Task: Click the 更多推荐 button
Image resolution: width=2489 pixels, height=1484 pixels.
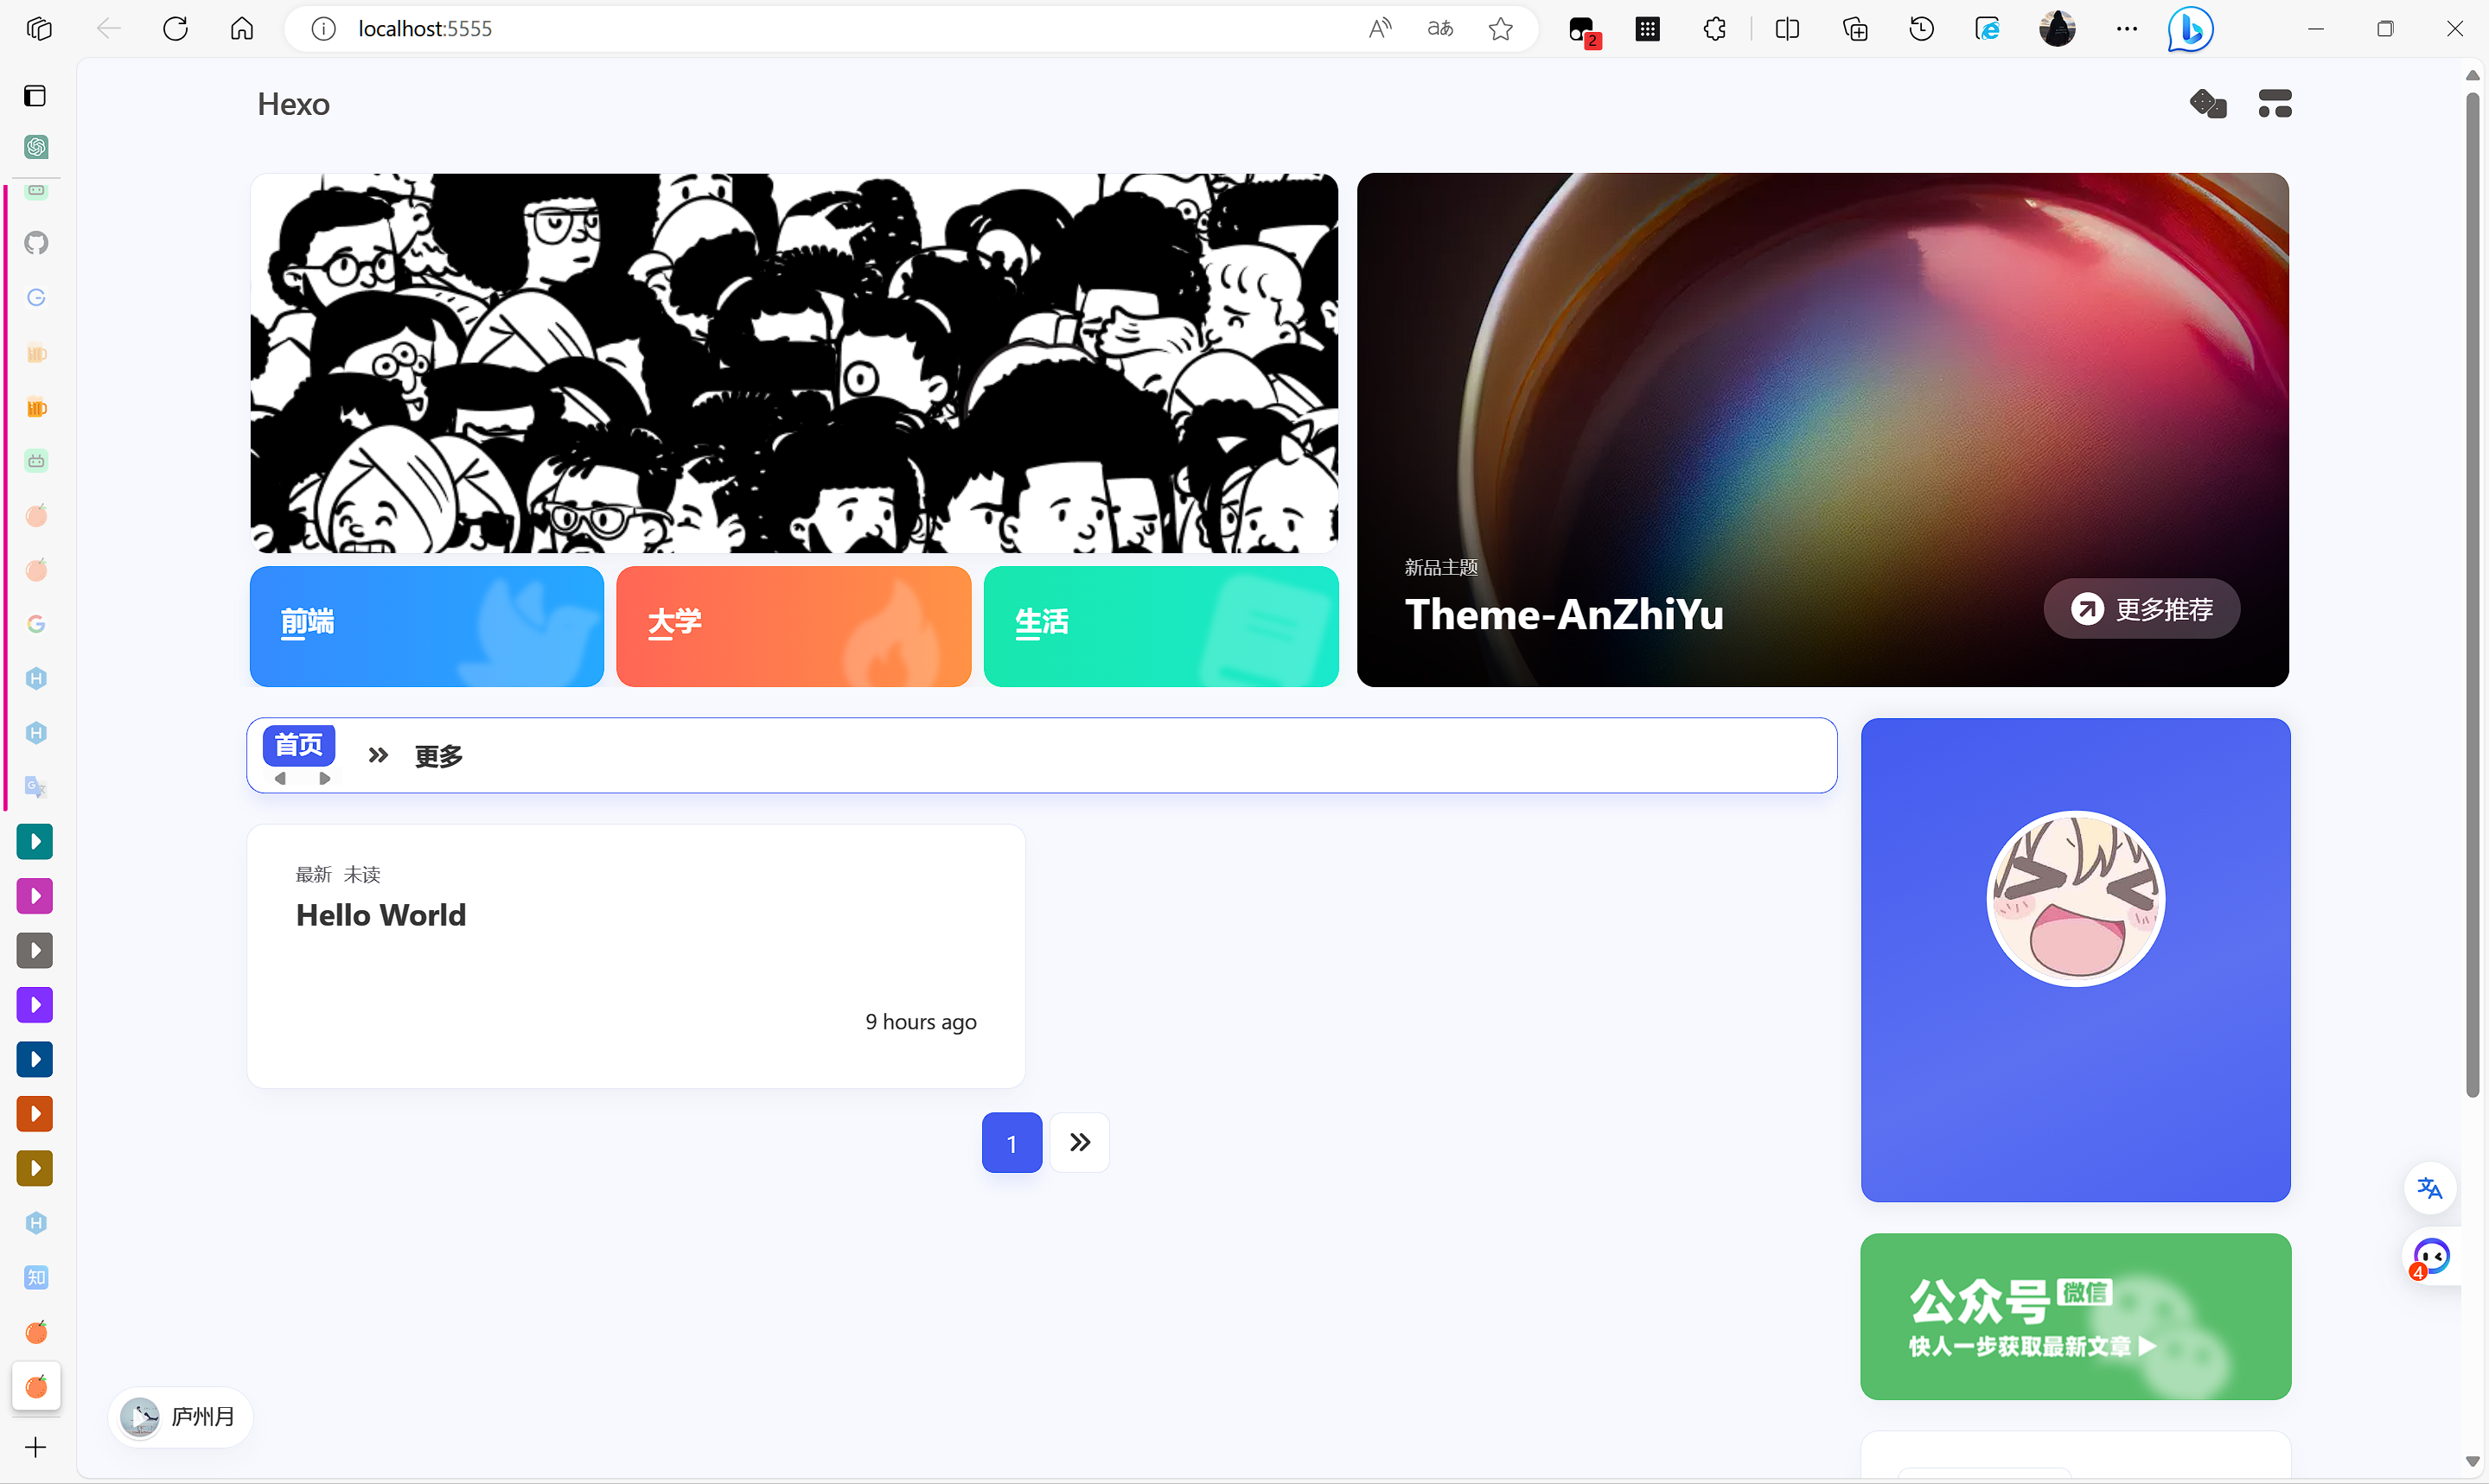Action: pos(2141,608)
